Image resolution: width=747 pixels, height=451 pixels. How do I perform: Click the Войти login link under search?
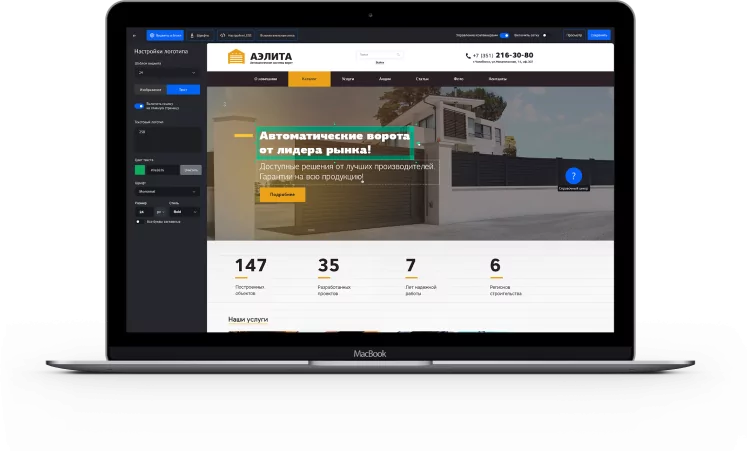point(379,62)
